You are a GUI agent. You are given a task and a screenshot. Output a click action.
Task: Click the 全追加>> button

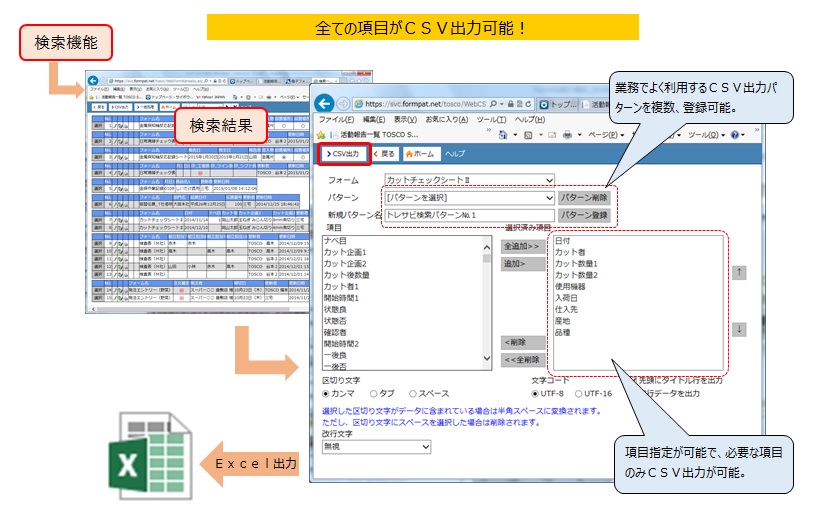pos(522,246)
